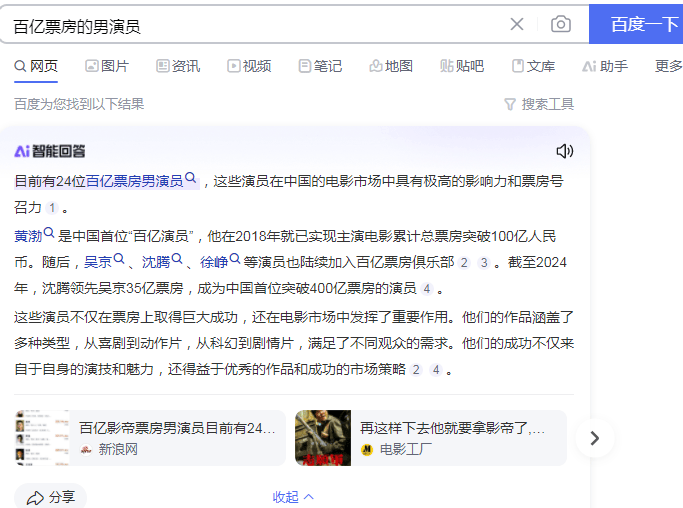The height and width of the screenshot is (508, 683).
Task: Open citation 2 after 百亿票房俱乐部
Action: coord(464,263)
